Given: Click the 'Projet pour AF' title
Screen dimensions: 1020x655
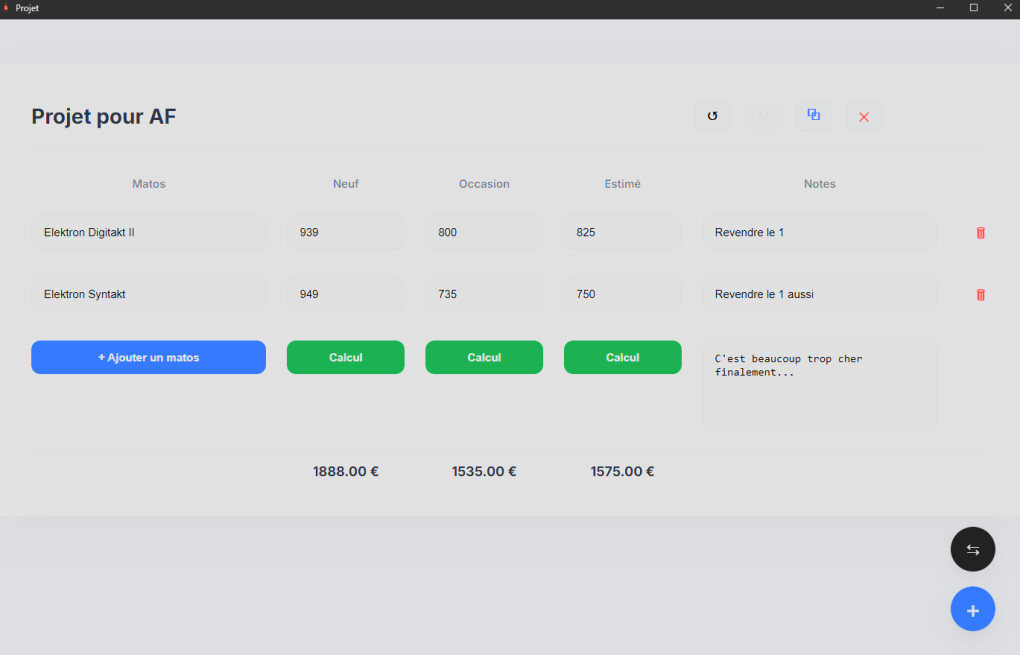Looking at the screenshot, I should pyautogui.click(x=103, y=116).
